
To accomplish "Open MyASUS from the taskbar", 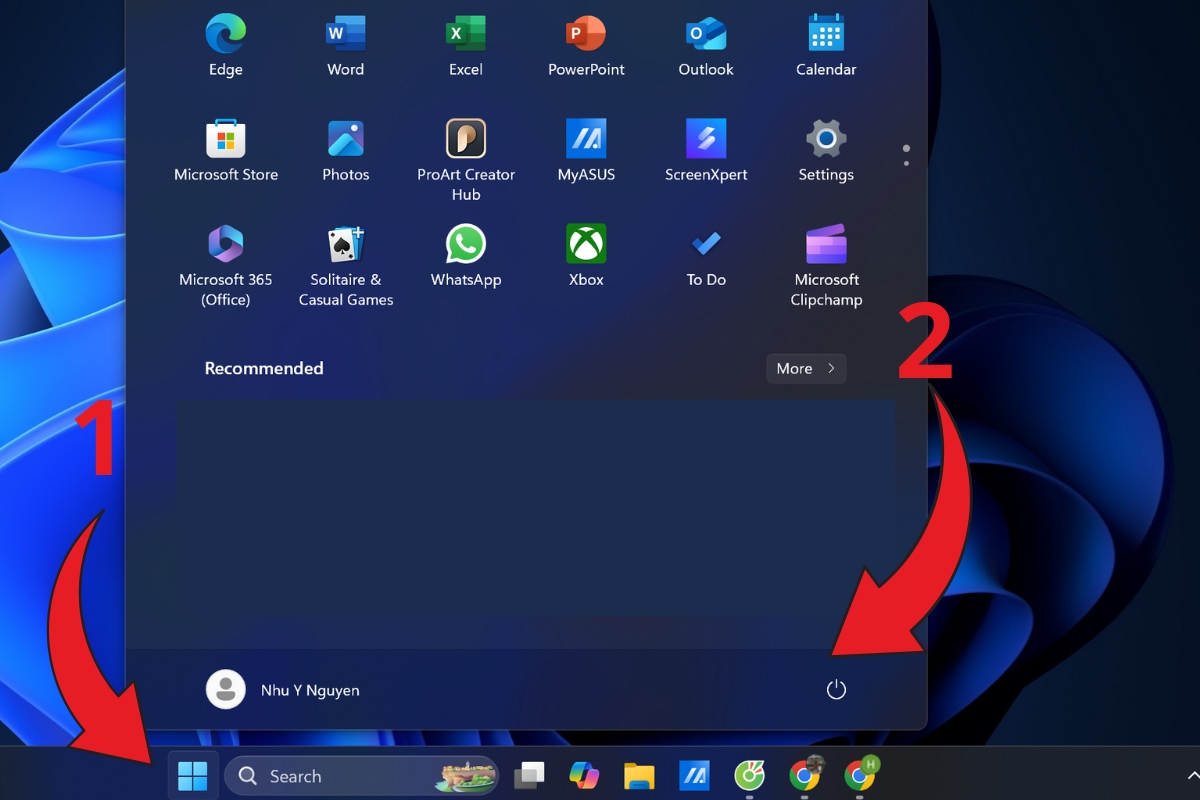I will click(694, 775).
